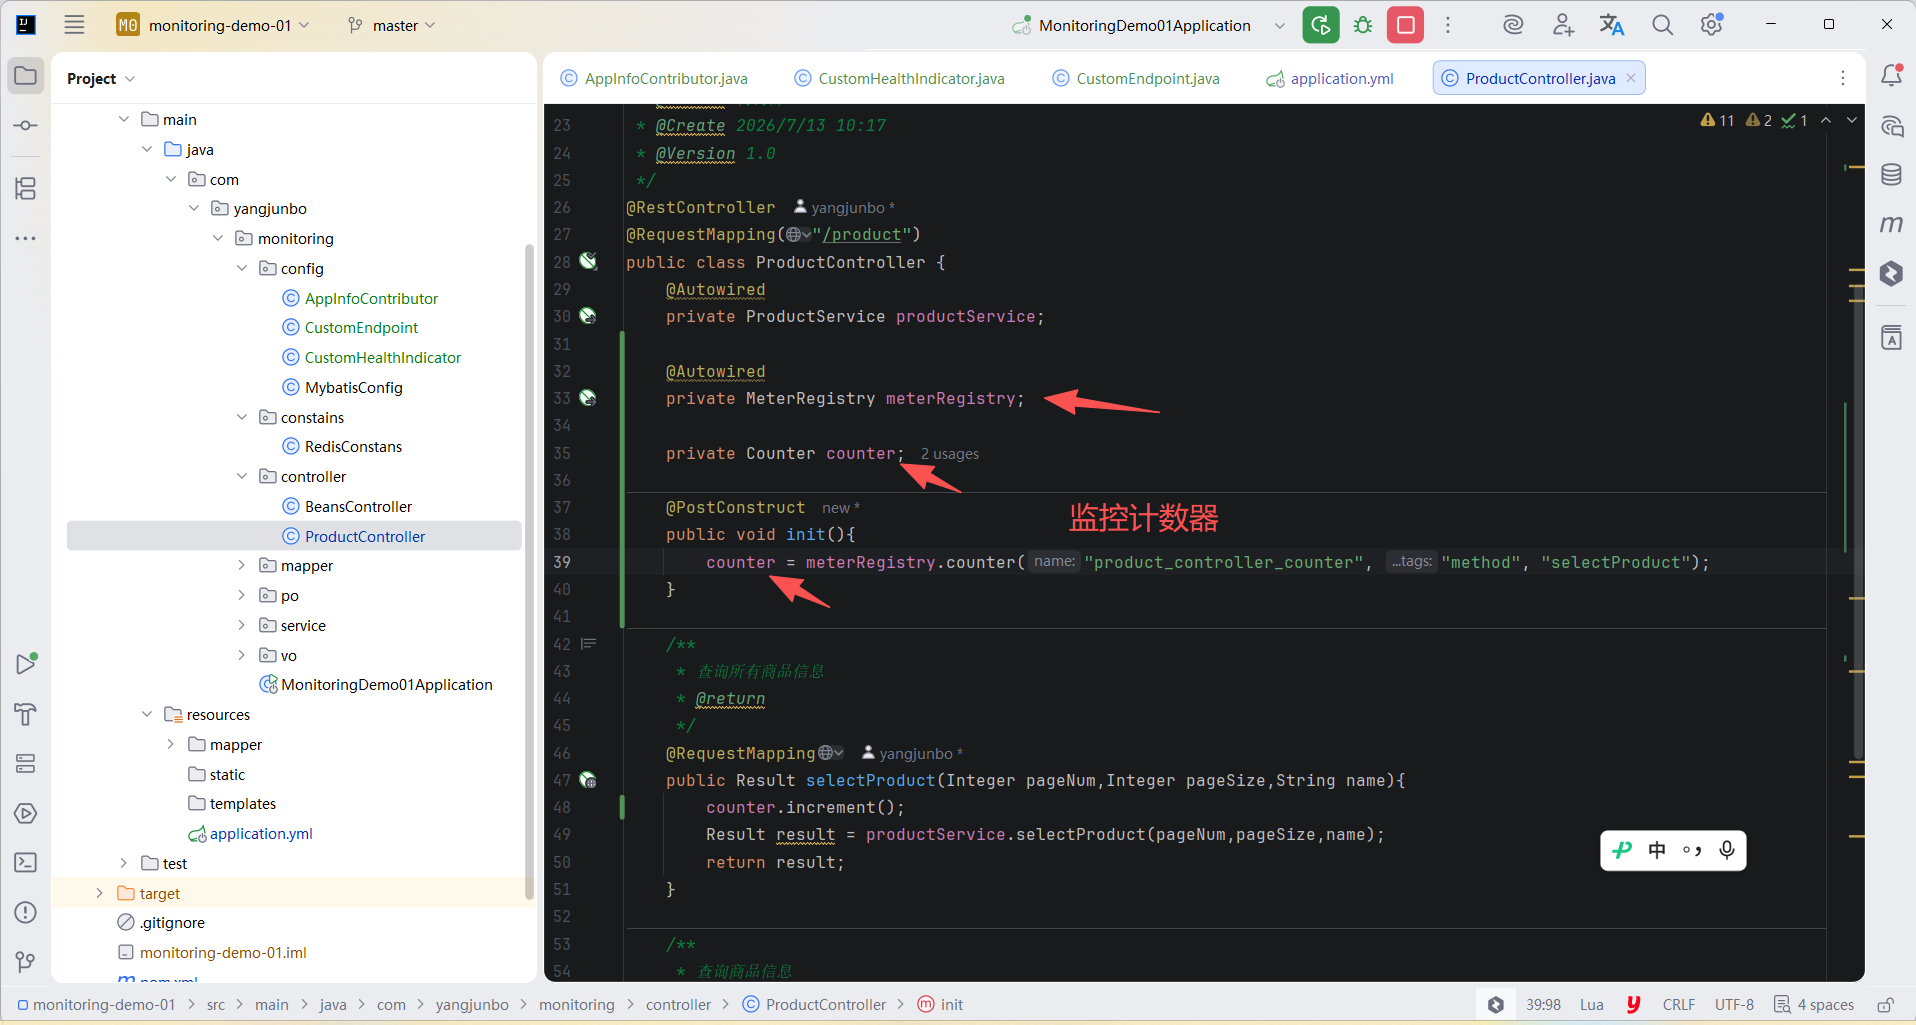Switch to application.yml tab
The width and height of the screenshot is (1916, 1025).
[x=1330, y=78]
